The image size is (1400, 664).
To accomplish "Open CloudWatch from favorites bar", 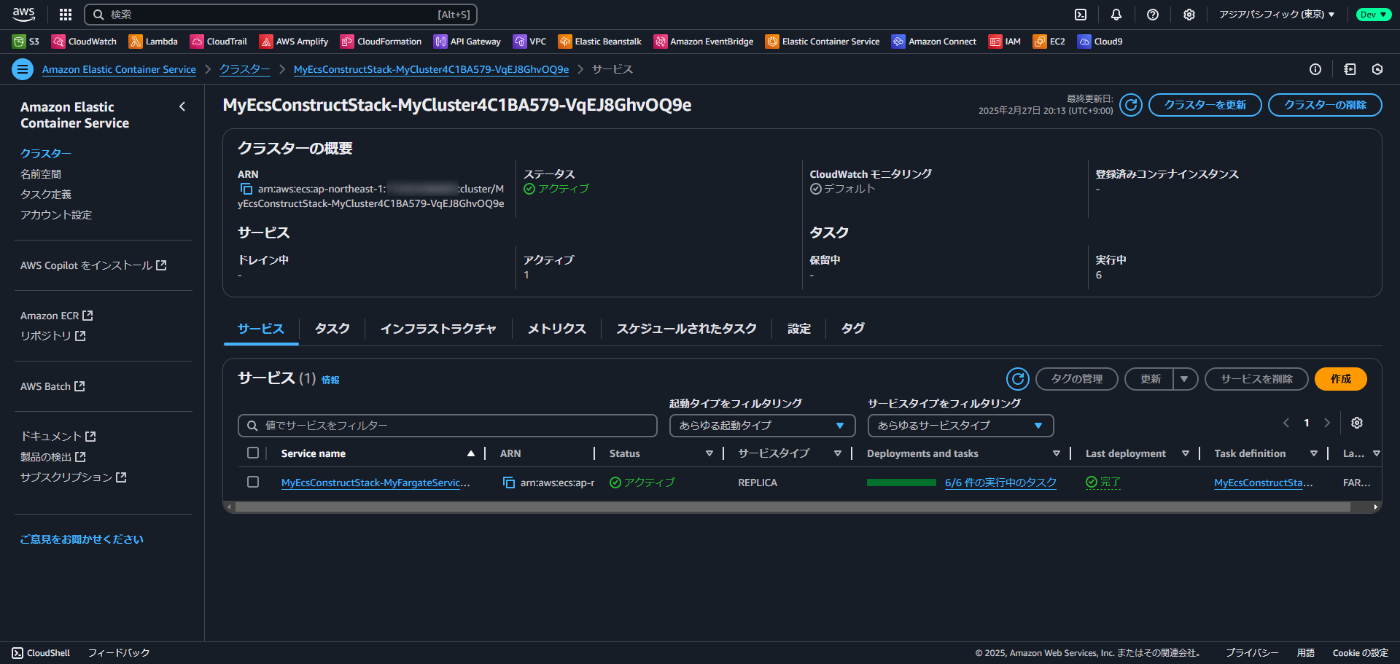I will point(85,41).
